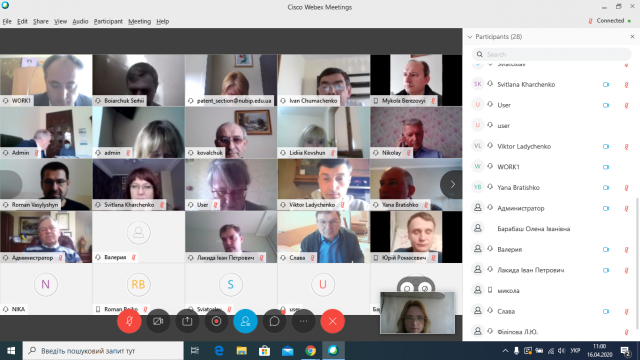The width and height of the screenshot is (640, 360).
Task: Open the more options ellipsis button
Action: [303, 321]
